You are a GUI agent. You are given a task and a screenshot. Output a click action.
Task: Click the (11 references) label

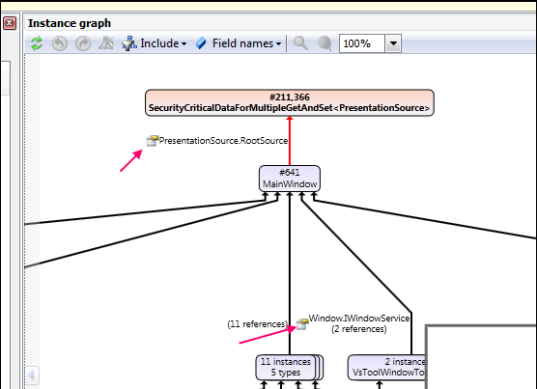click(257, 324)
